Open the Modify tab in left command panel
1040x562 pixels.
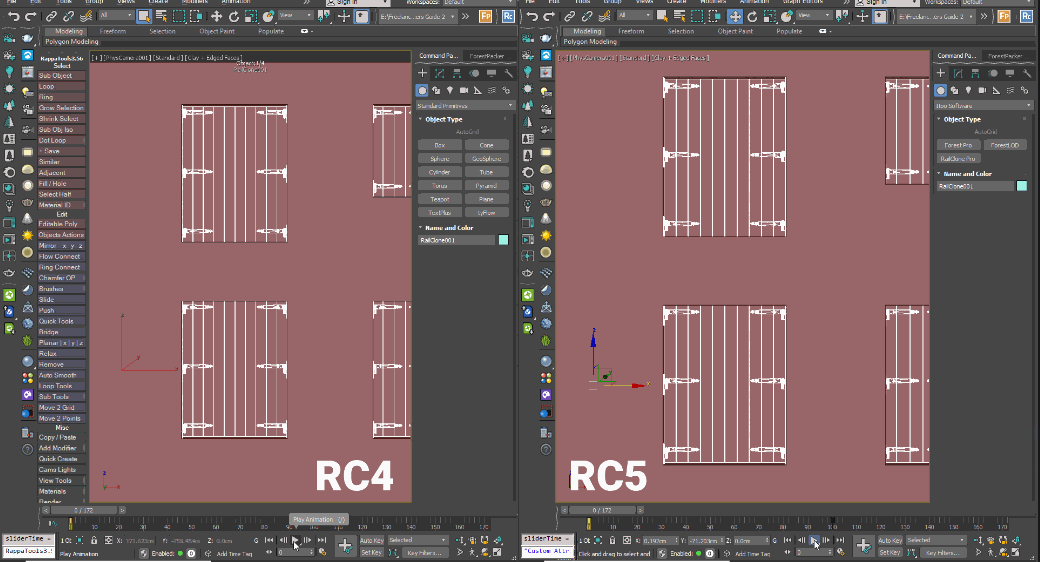pyautogui.click(x=438, y=73)
